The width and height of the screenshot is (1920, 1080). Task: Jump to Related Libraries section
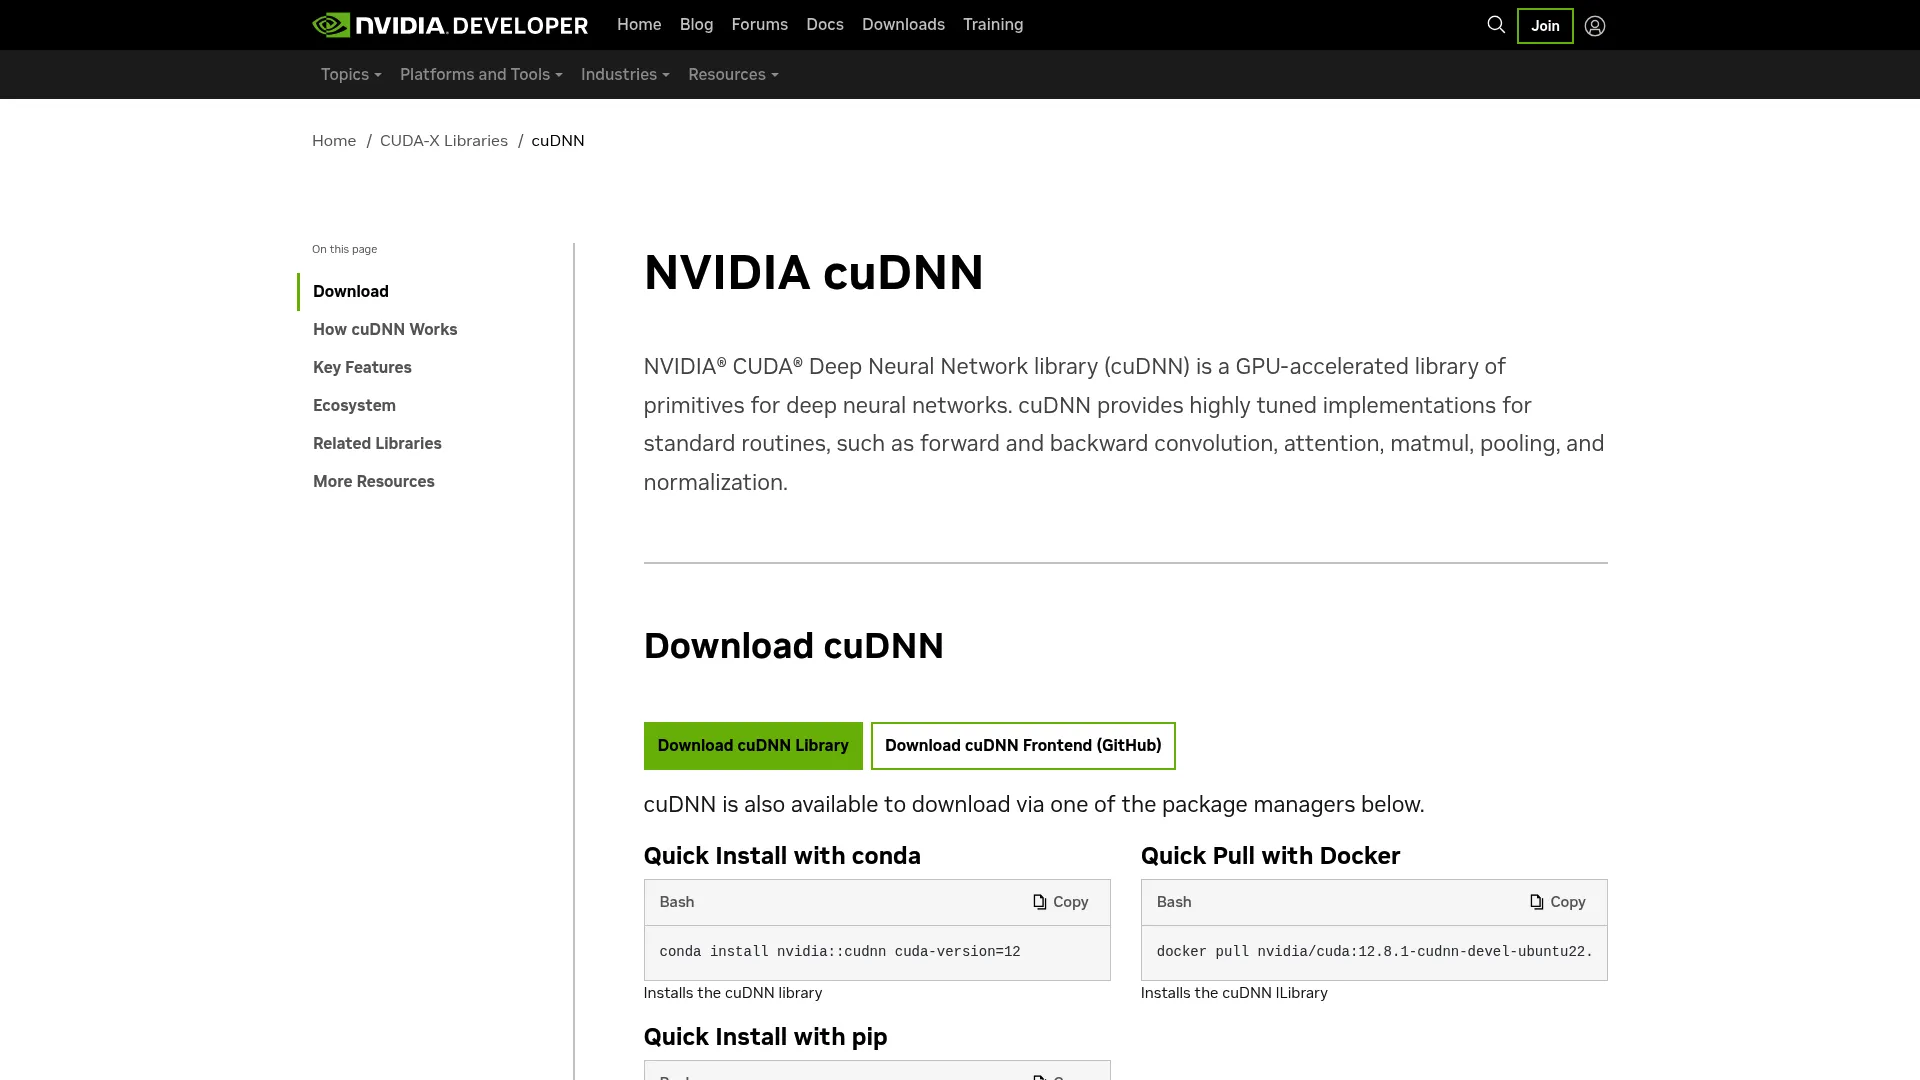(377, 444)
